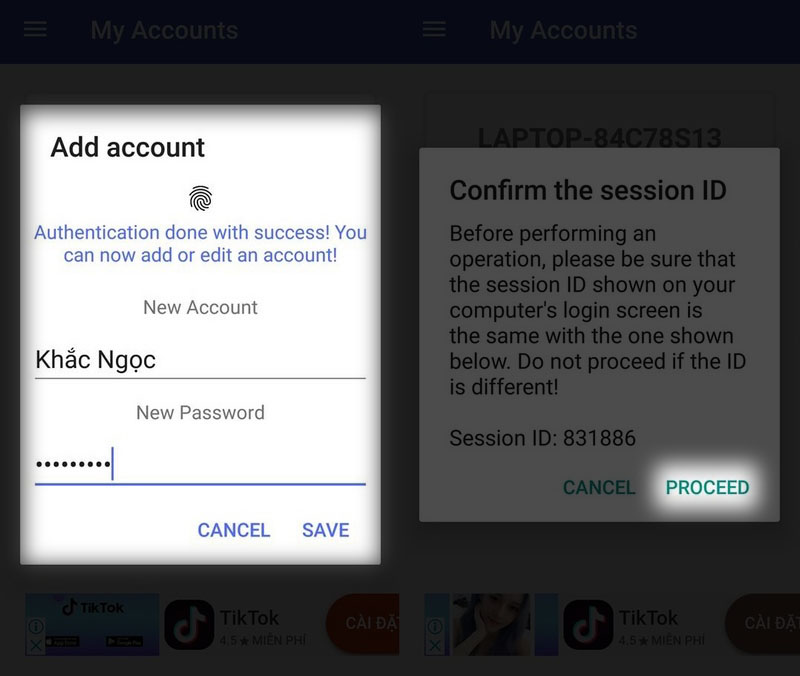Viewport: 800px width, 676px height.
Task: Tap the fingerprint icon in Add account dialog
Action: 201,198
